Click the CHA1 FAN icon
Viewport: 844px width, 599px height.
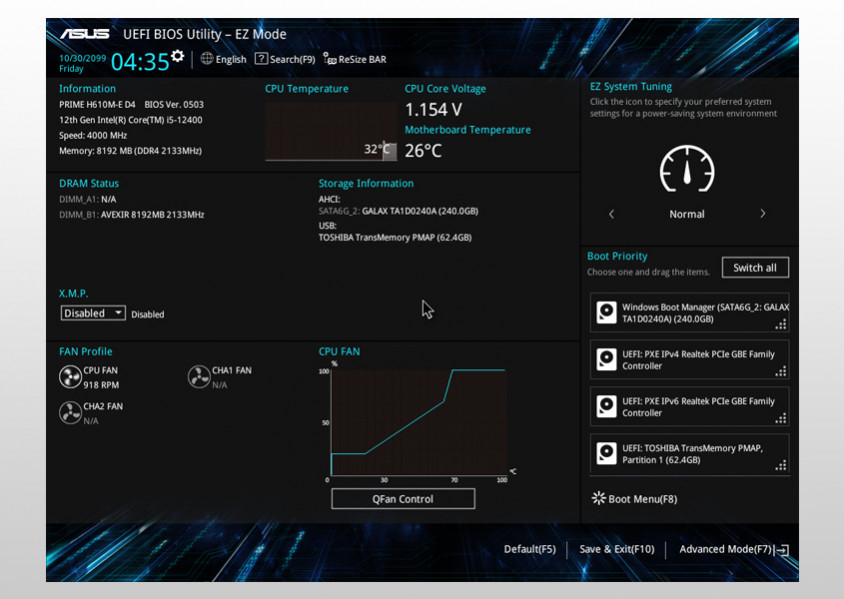[x=198, y=377]
